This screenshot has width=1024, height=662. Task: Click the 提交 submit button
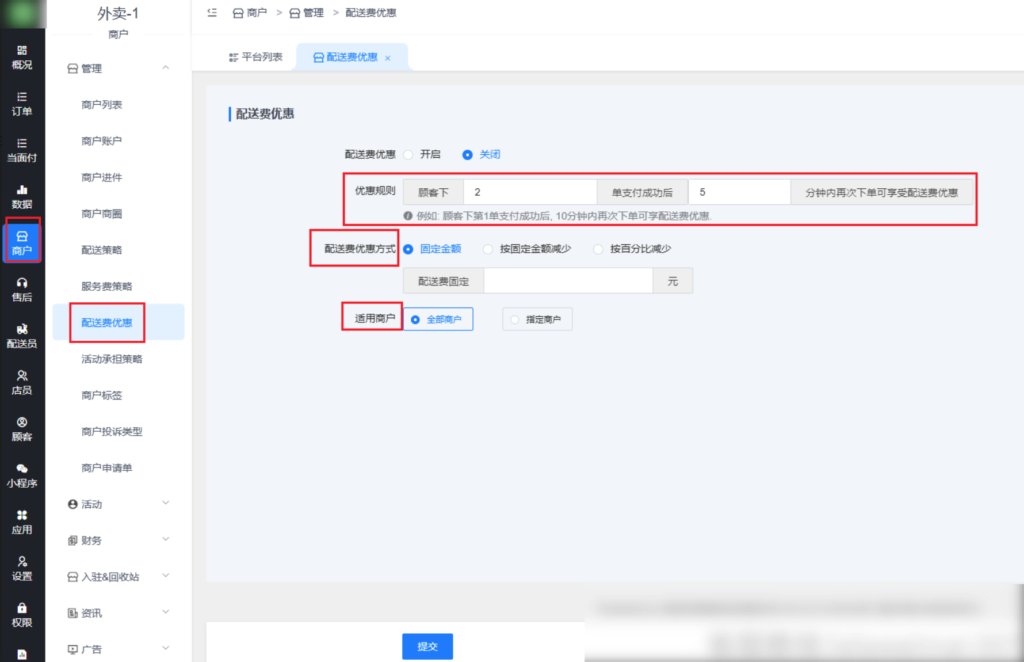pyautogui.click(x=427, y=646)
